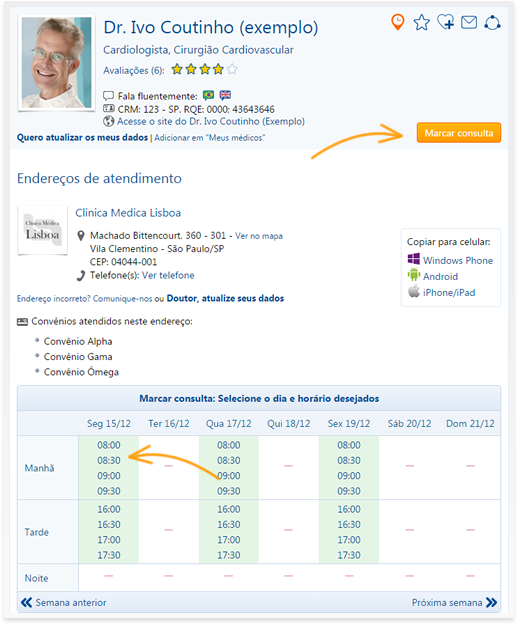The width and height of the screenshot is (518, 625).
Task: Open Dr. Ivo Coutinho's profile photo
Action: pos(56,63)
